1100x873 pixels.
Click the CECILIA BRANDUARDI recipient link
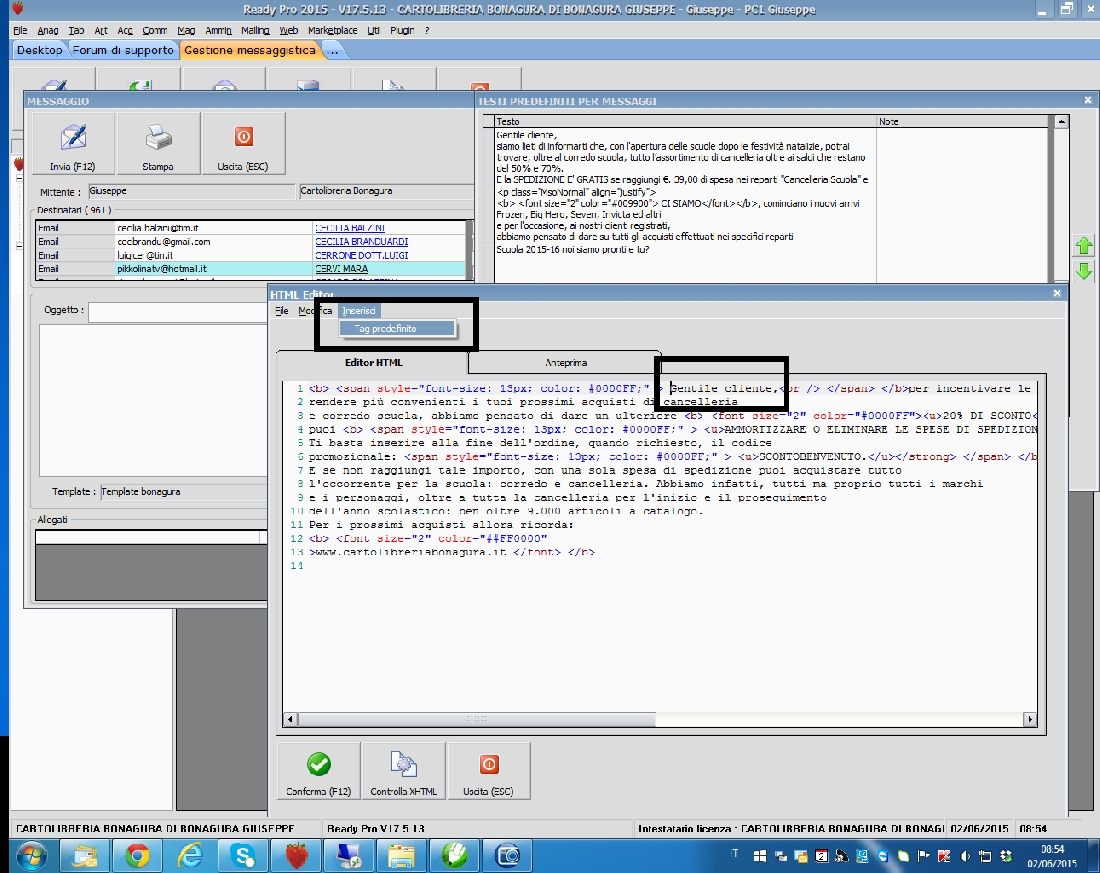coord(361,241)
